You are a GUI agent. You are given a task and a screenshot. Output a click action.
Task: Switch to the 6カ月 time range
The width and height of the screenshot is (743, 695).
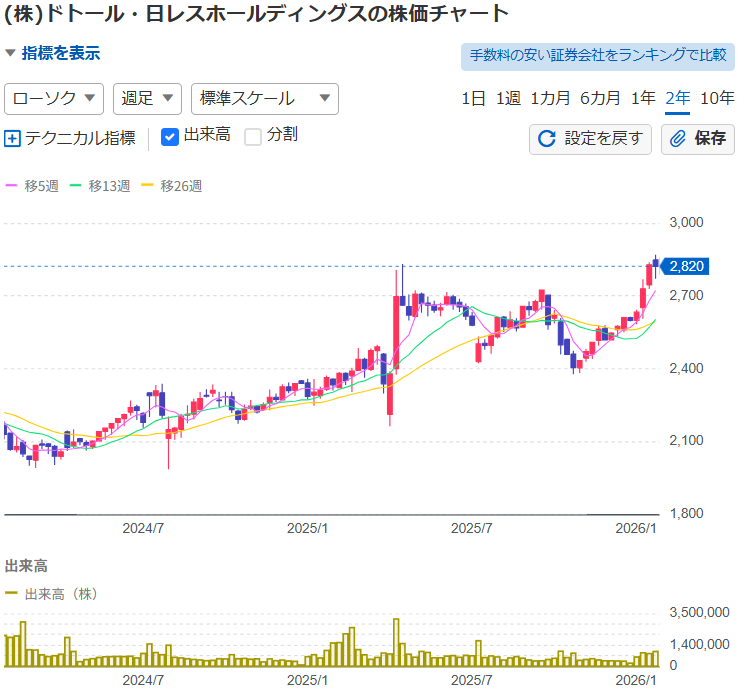point(600,98)
